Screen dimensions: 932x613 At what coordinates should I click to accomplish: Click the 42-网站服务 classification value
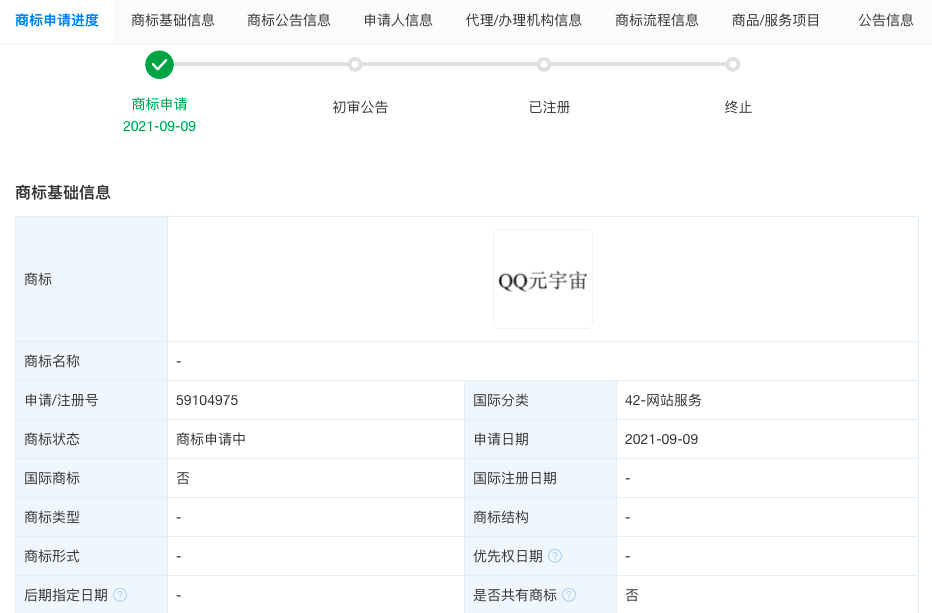663,400
